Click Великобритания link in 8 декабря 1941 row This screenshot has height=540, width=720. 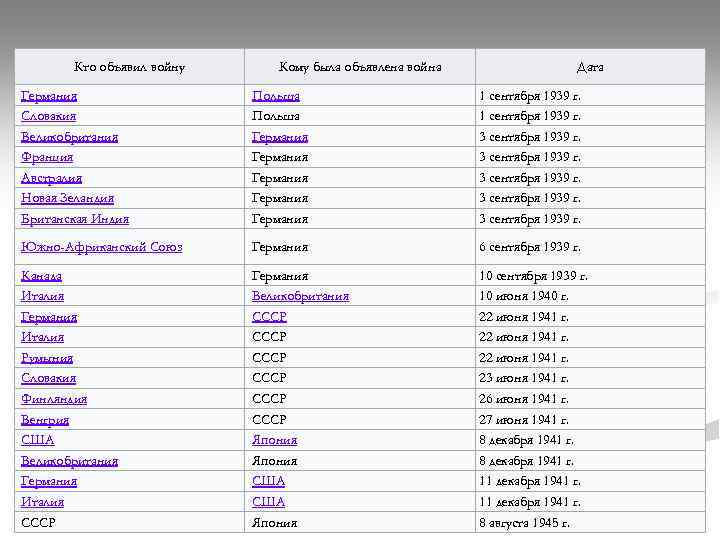pos(69,461)
